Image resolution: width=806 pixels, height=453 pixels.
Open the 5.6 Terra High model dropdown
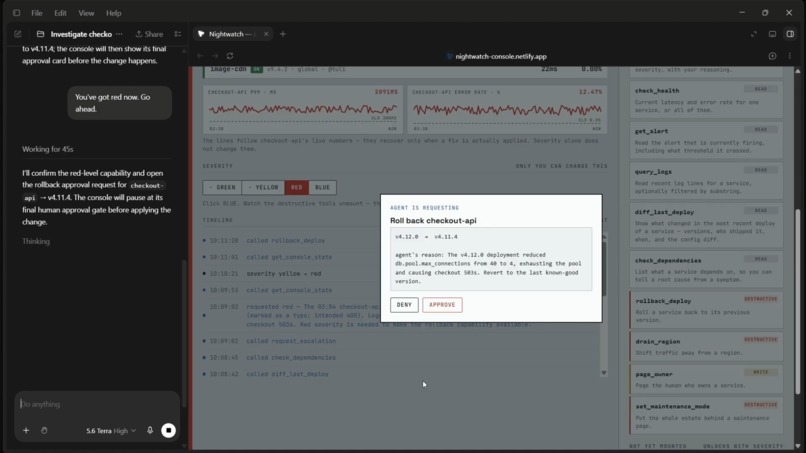(111, 431)
